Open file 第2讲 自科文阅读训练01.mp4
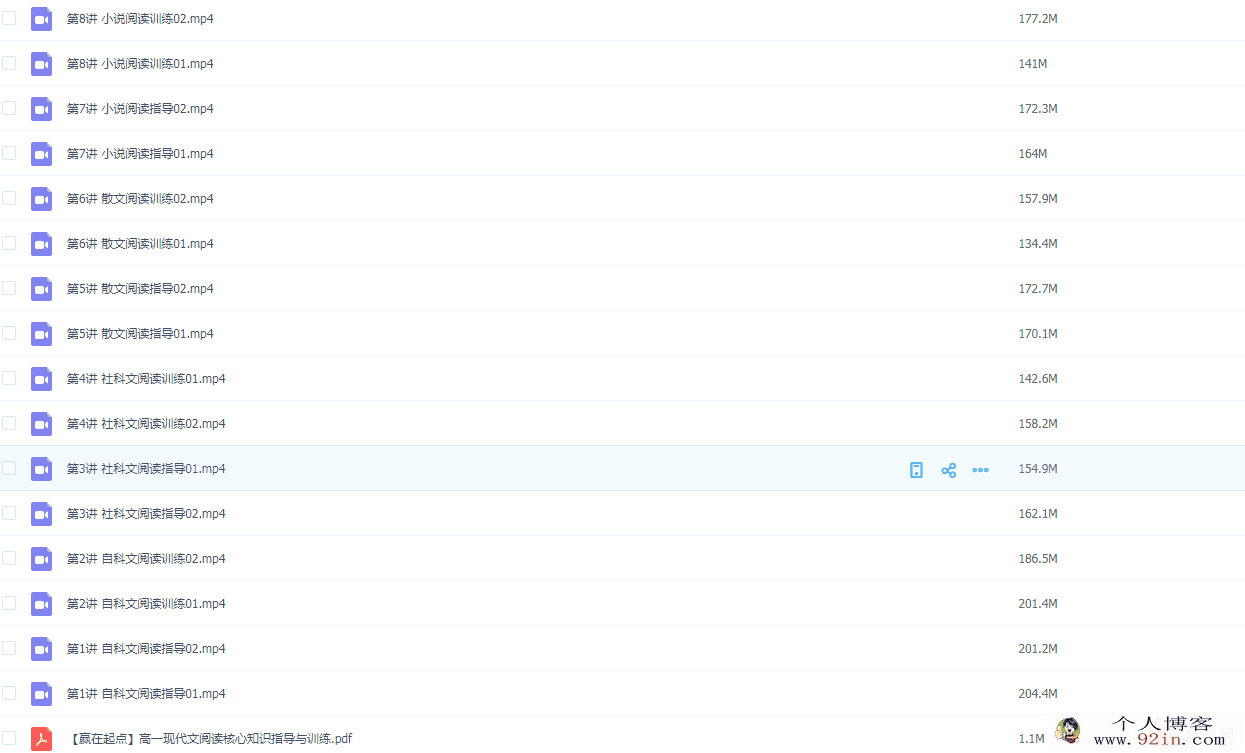Screen dimensions: 1245x753 pos(146,604)
